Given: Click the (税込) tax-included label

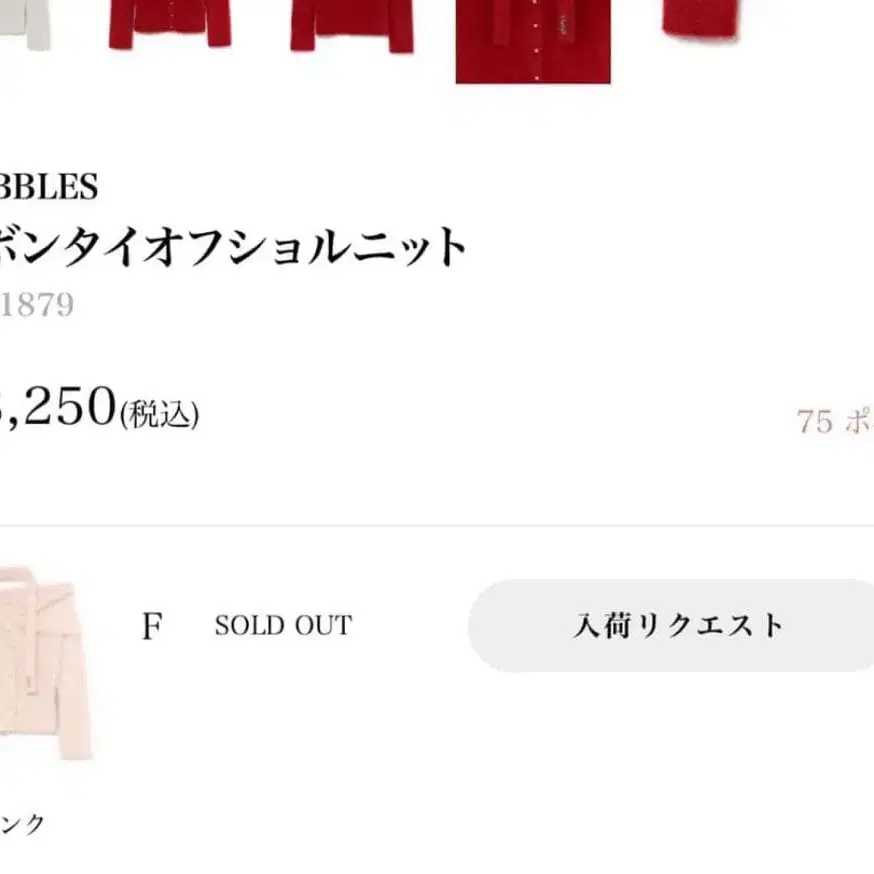Looking at the screenshot, I should click(x=159, y=414).
